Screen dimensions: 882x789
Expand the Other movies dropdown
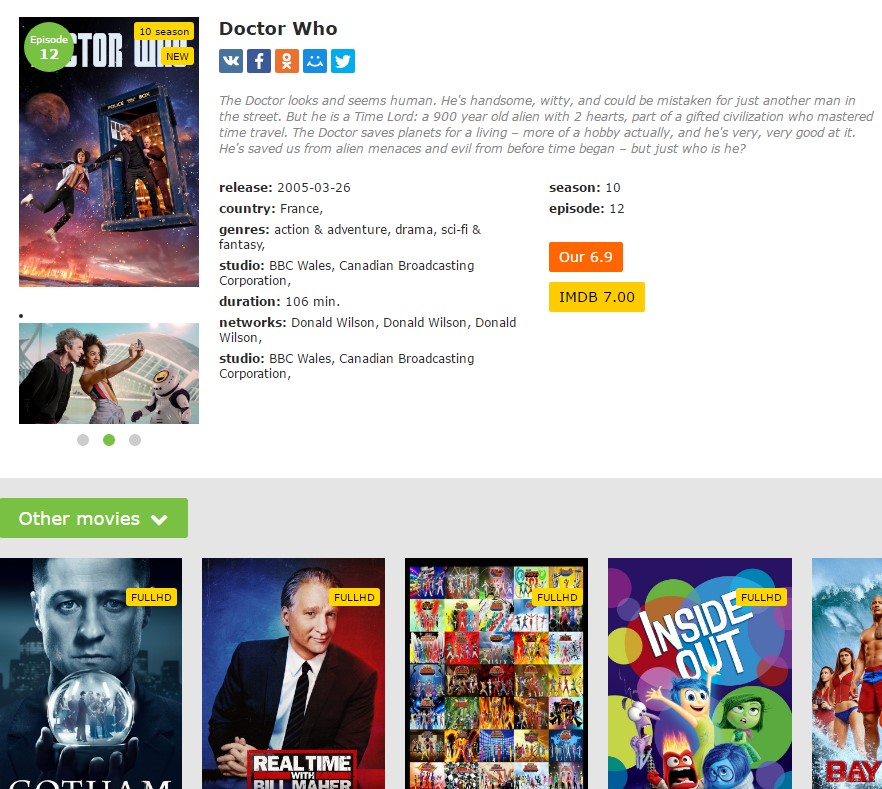pos(94,518)
